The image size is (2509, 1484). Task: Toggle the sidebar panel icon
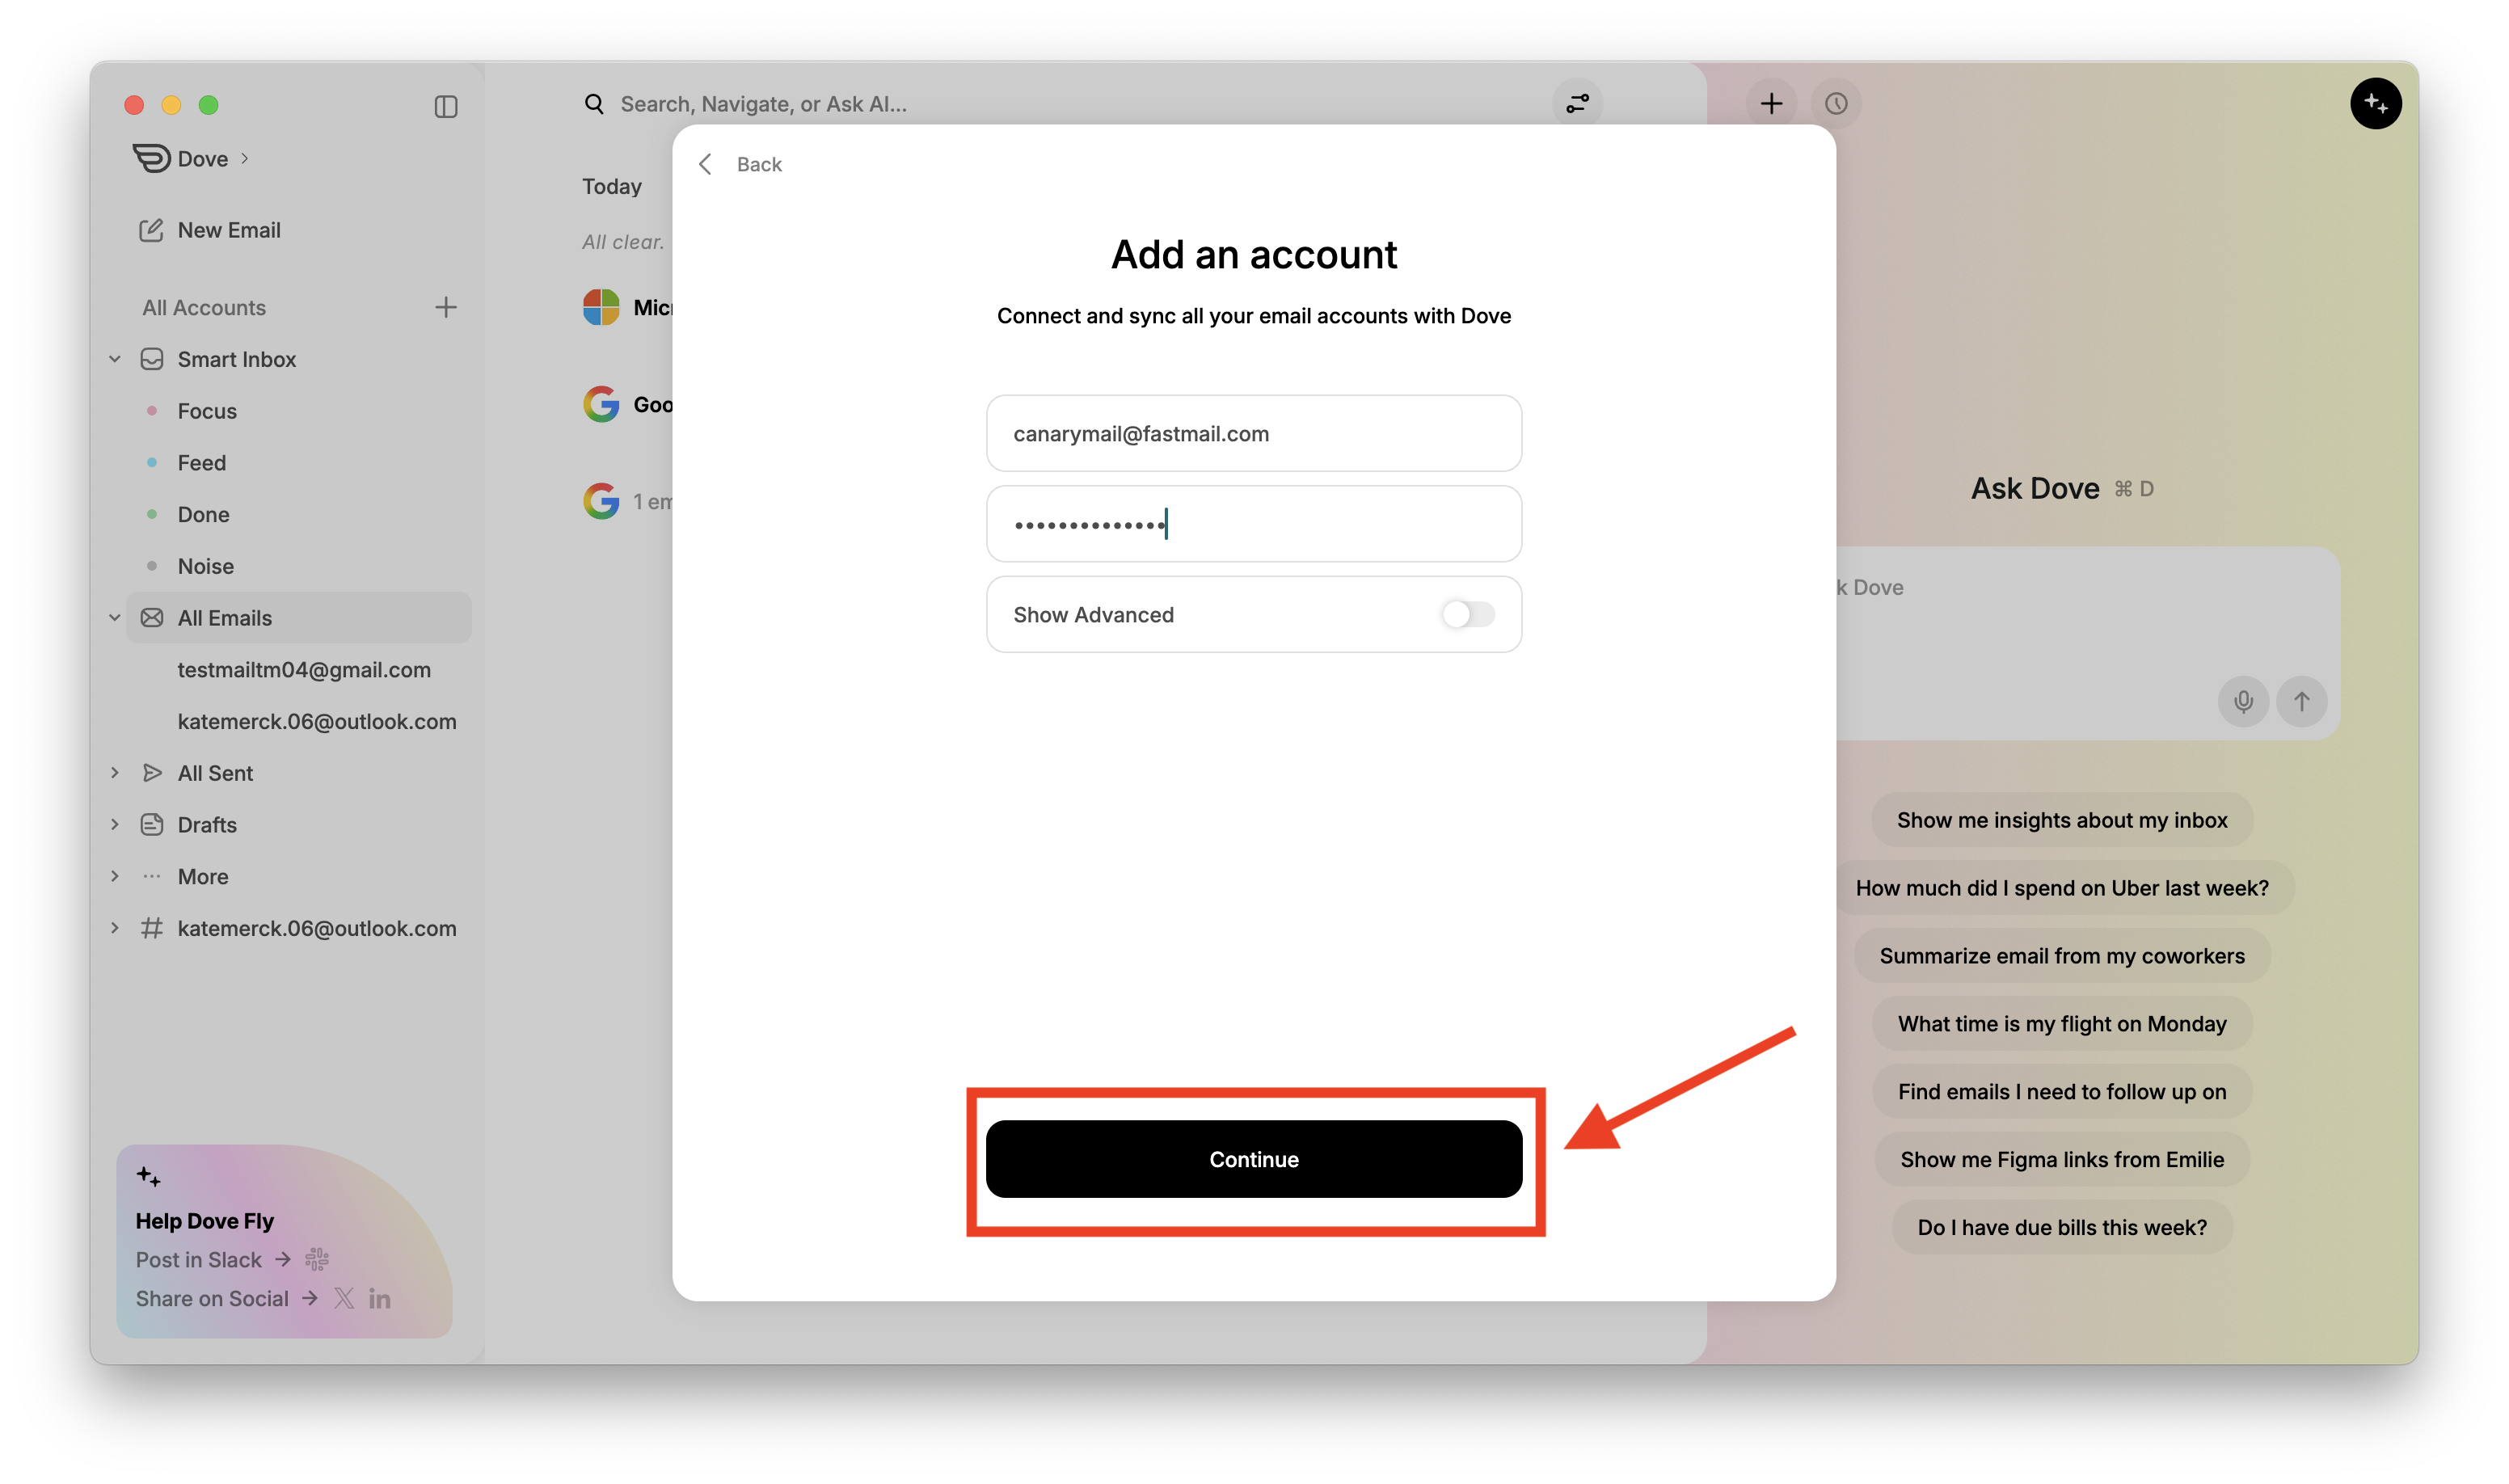point(446,106)
